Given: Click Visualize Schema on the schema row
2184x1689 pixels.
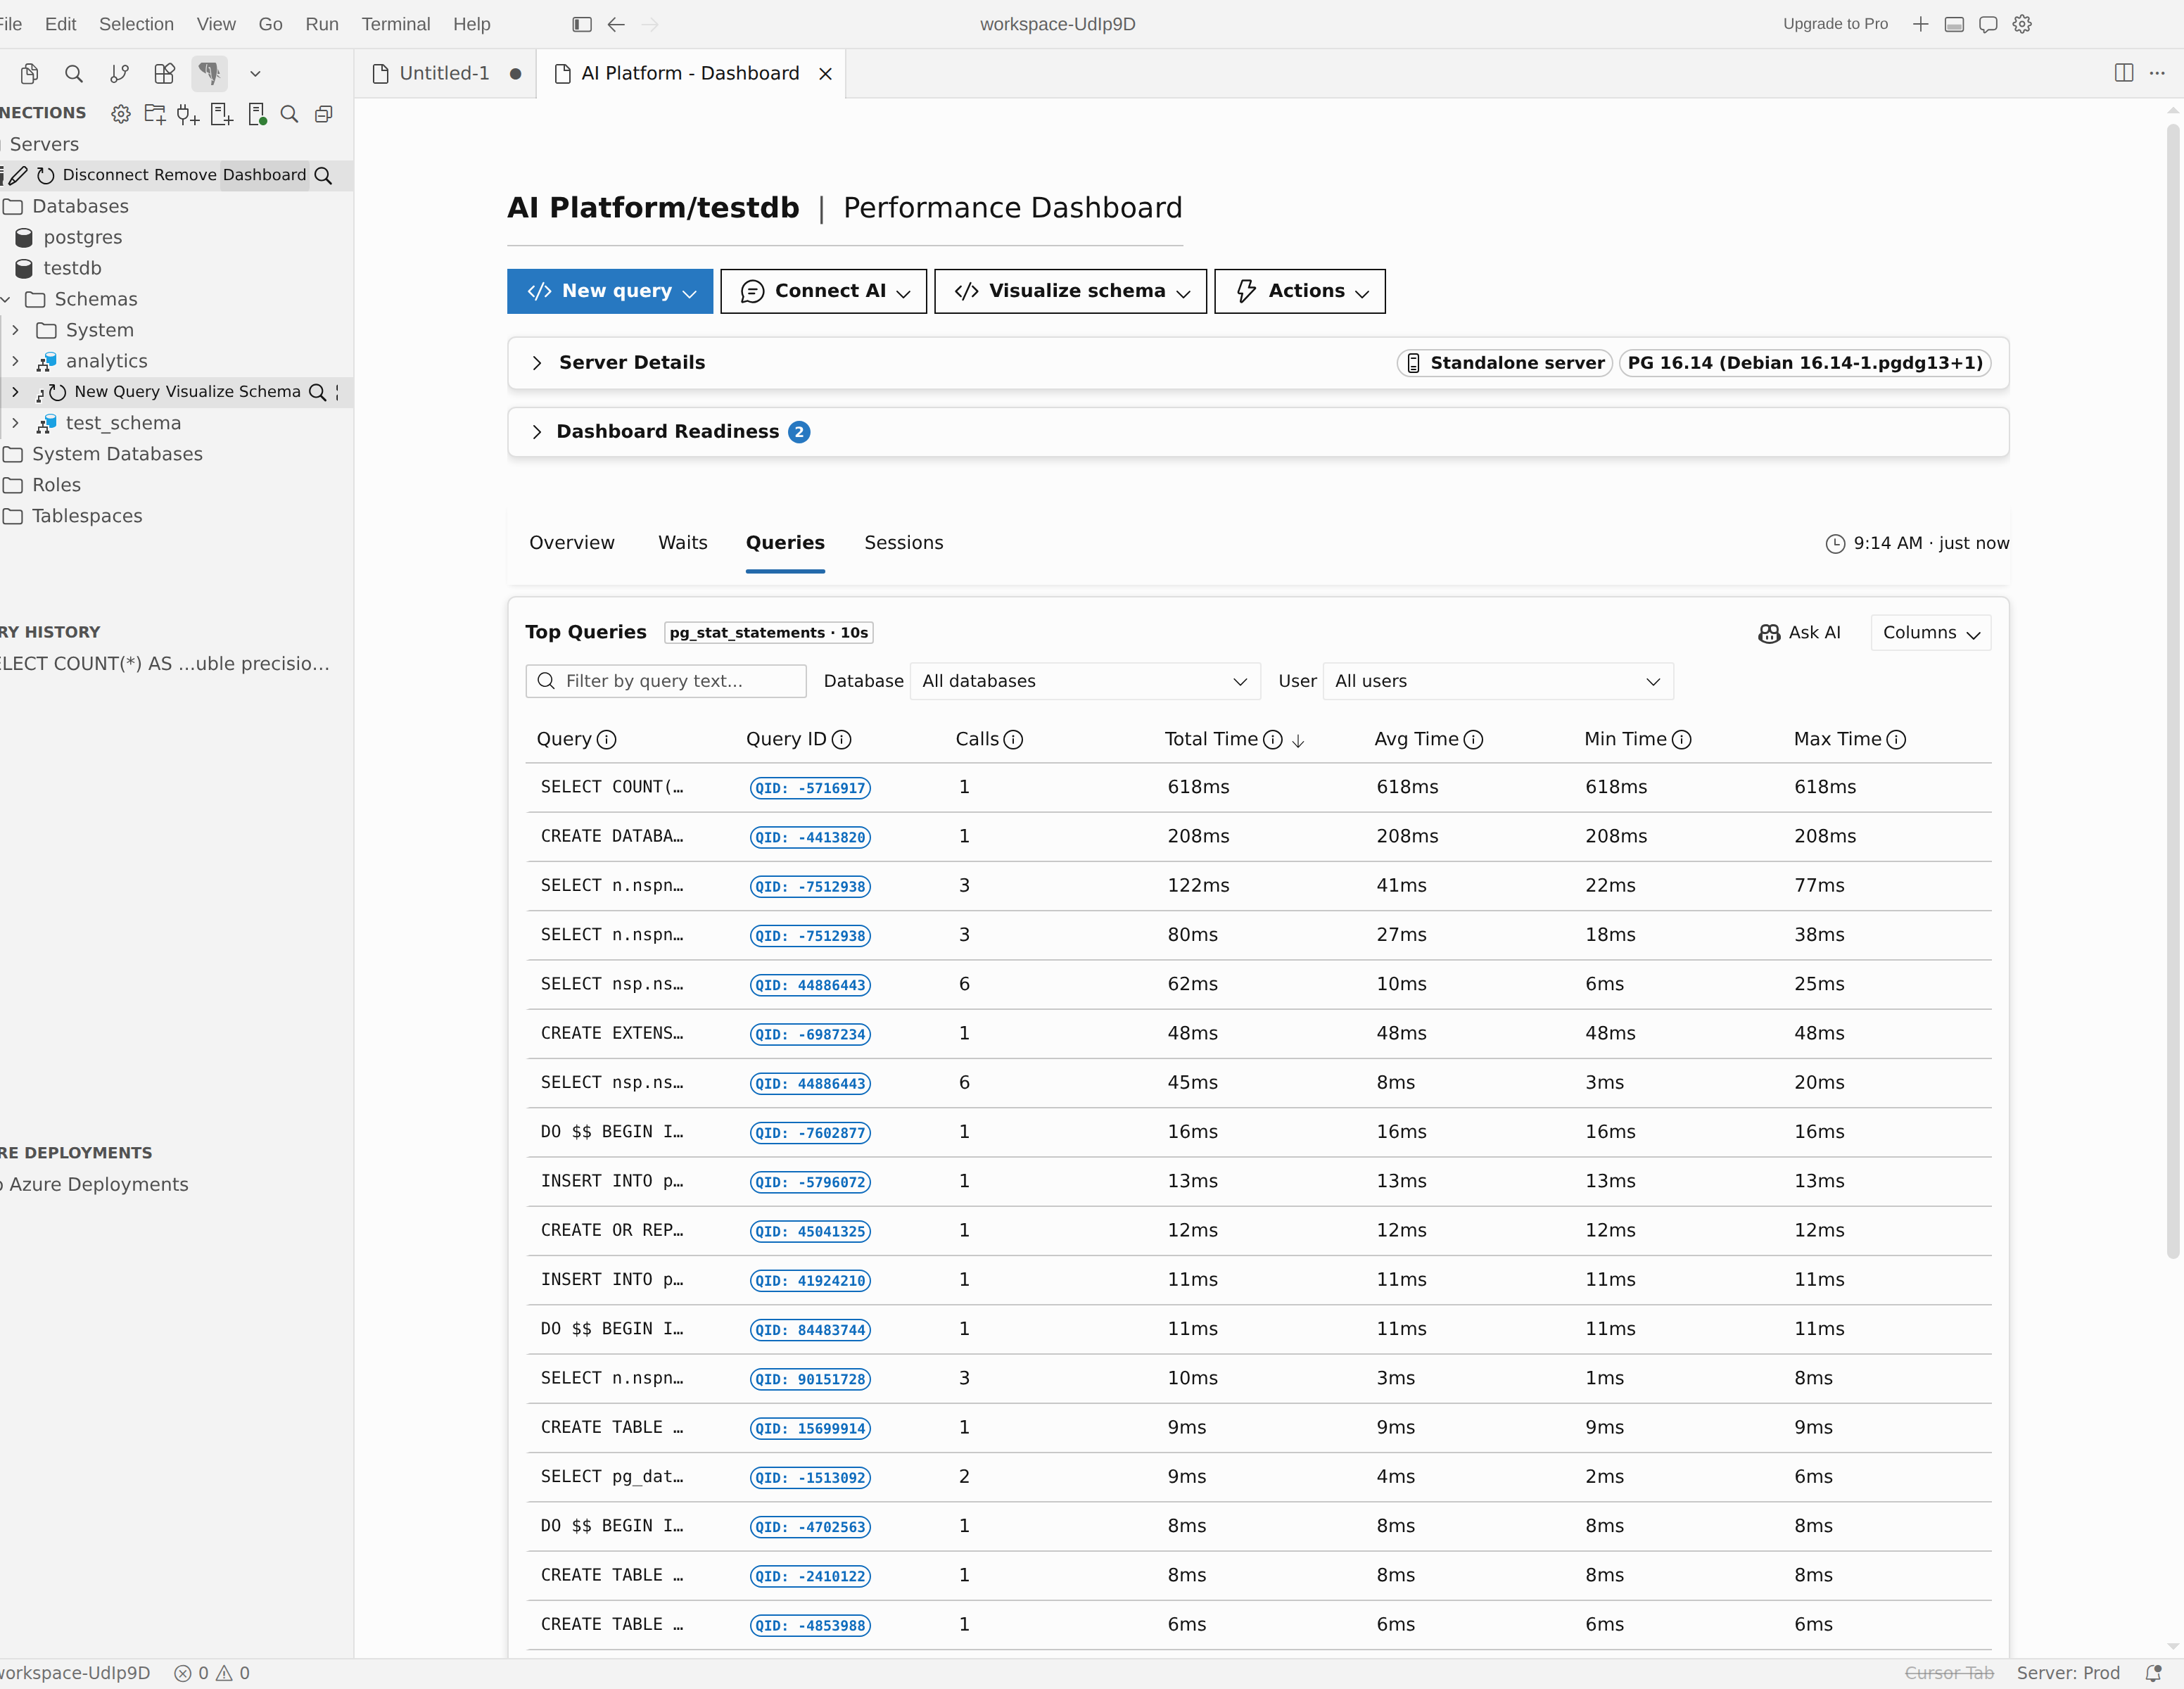Looking at the screenshot, I should pyautogui.click(x=232, y=392).
